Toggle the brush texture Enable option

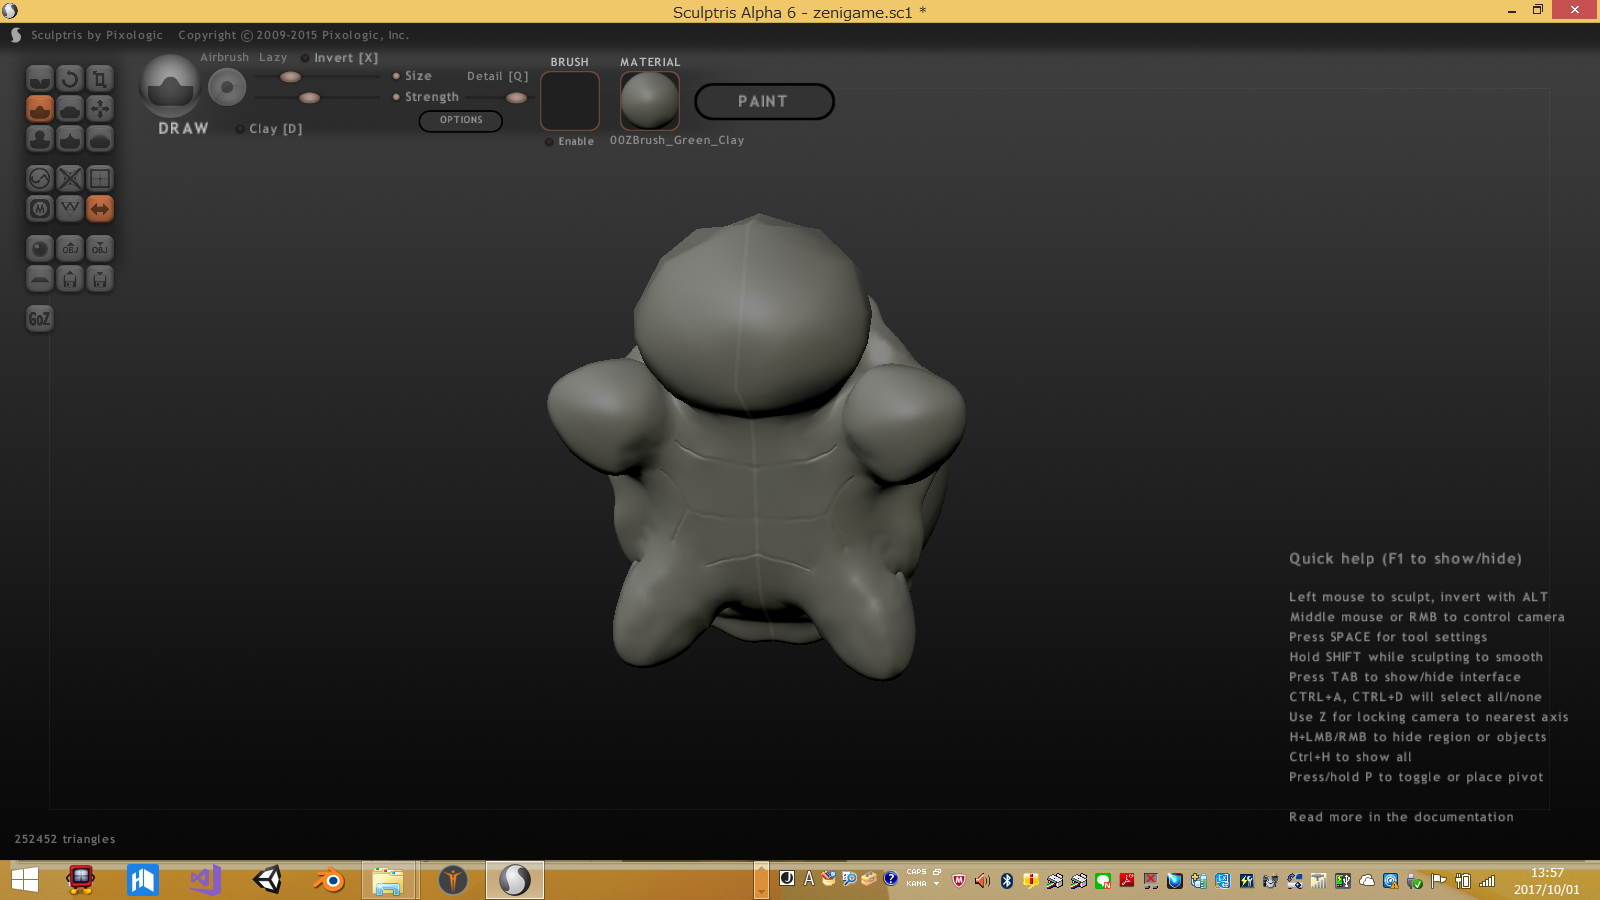(570, 142)
